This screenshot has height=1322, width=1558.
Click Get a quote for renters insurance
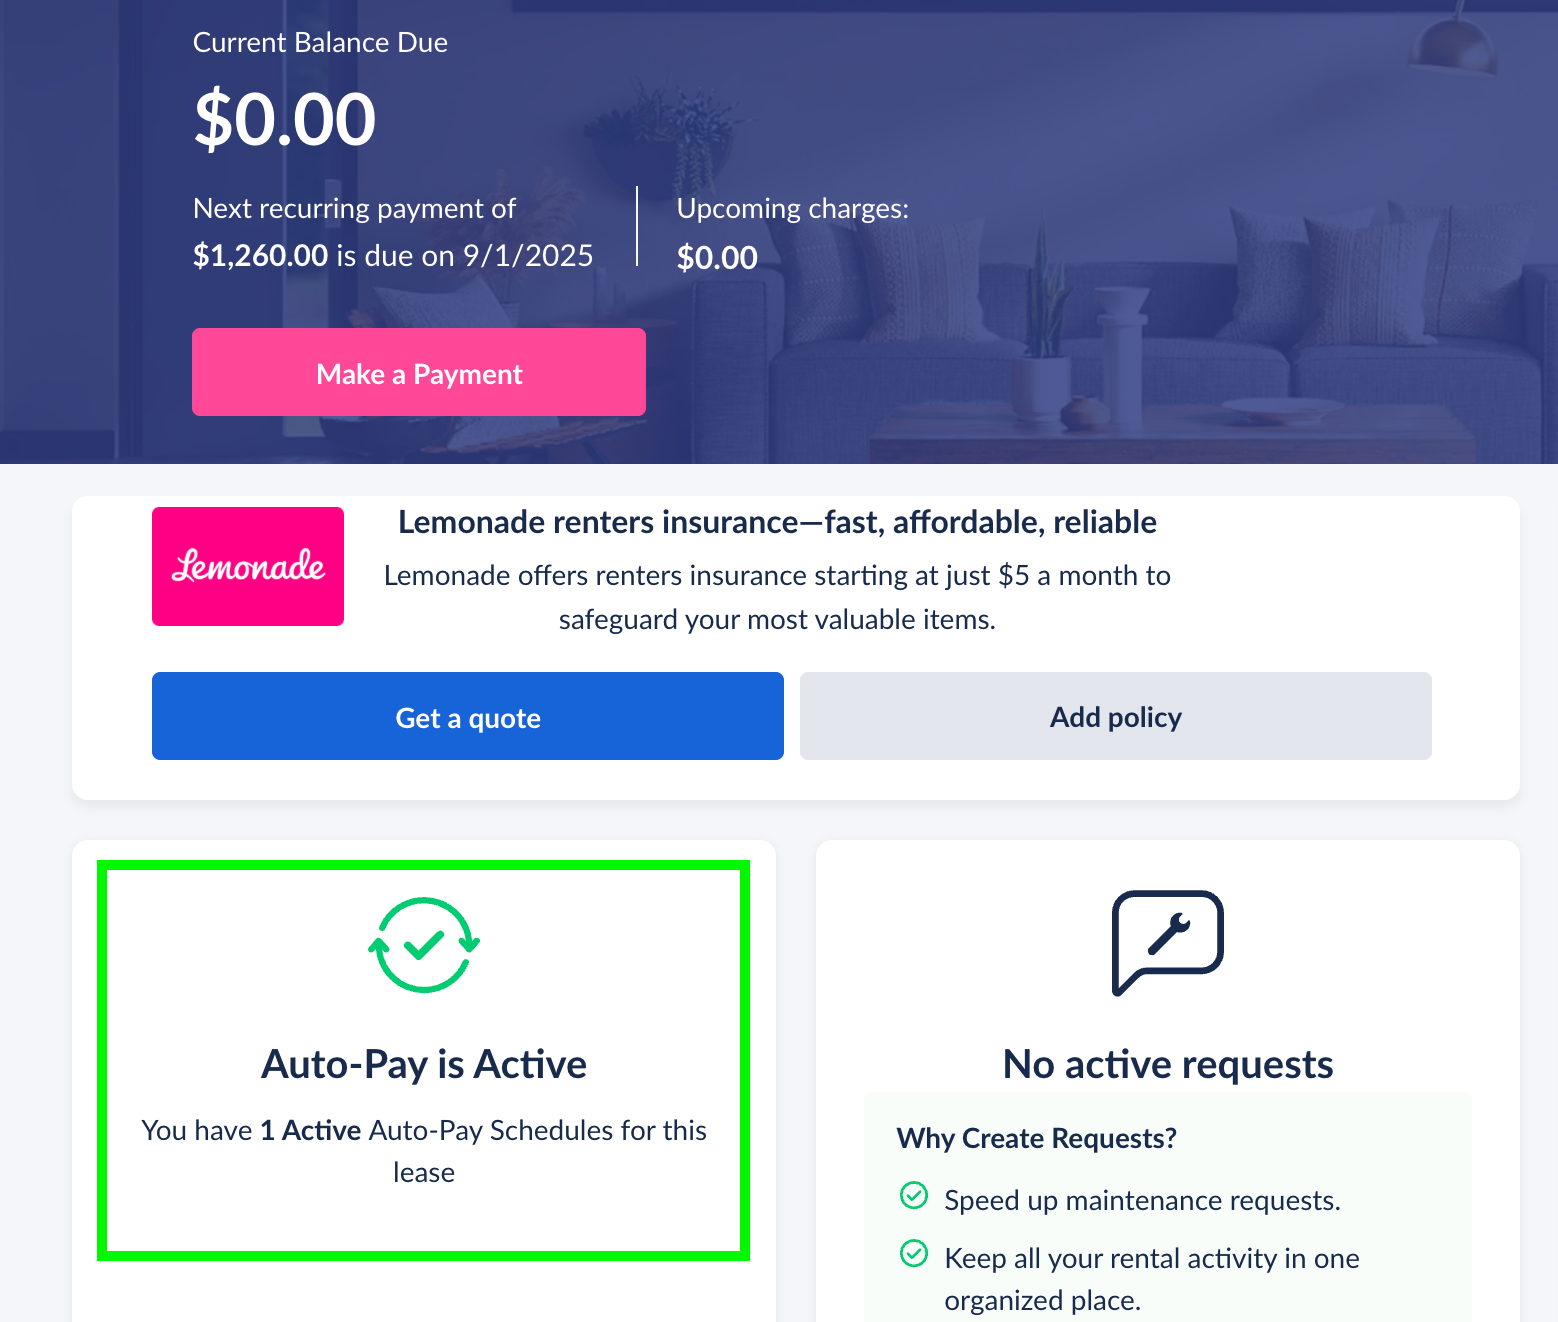coord(468,716)
